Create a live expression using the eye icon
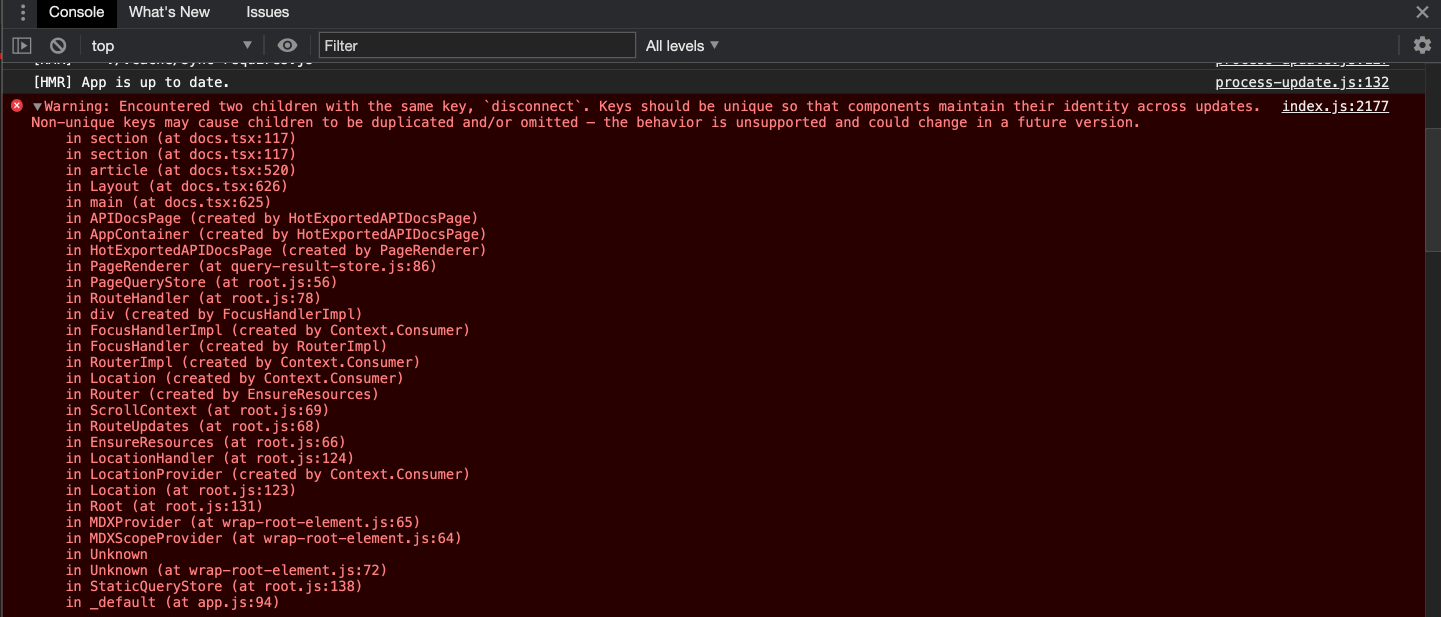1441x617 pixels. pyautogui.click(x=288, y=45)
